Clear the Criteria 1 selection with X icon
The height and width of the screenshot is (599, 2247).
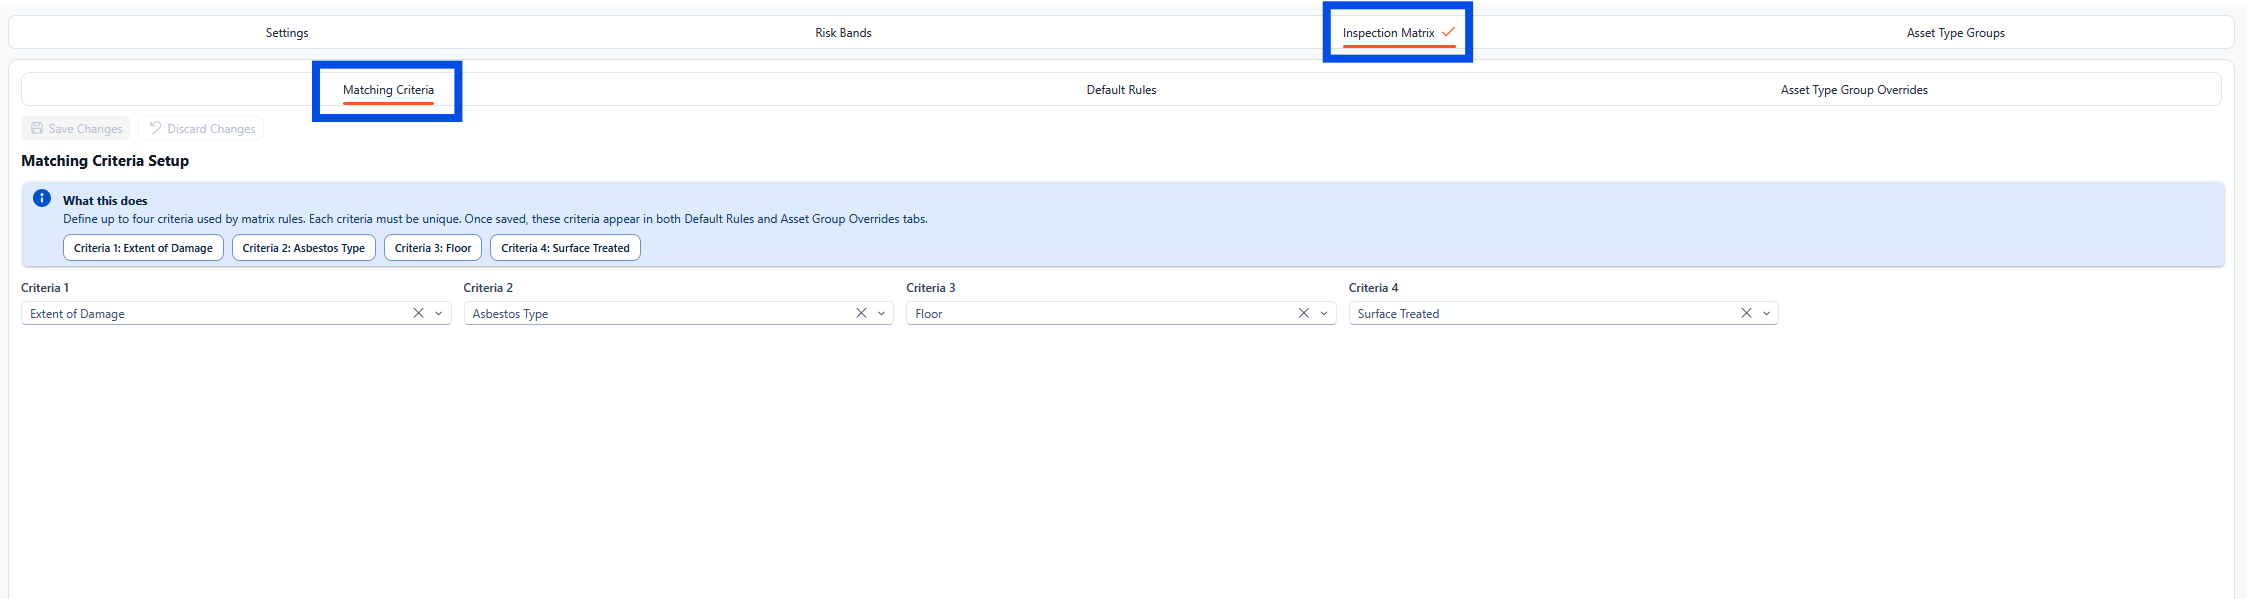coord(418,313)
